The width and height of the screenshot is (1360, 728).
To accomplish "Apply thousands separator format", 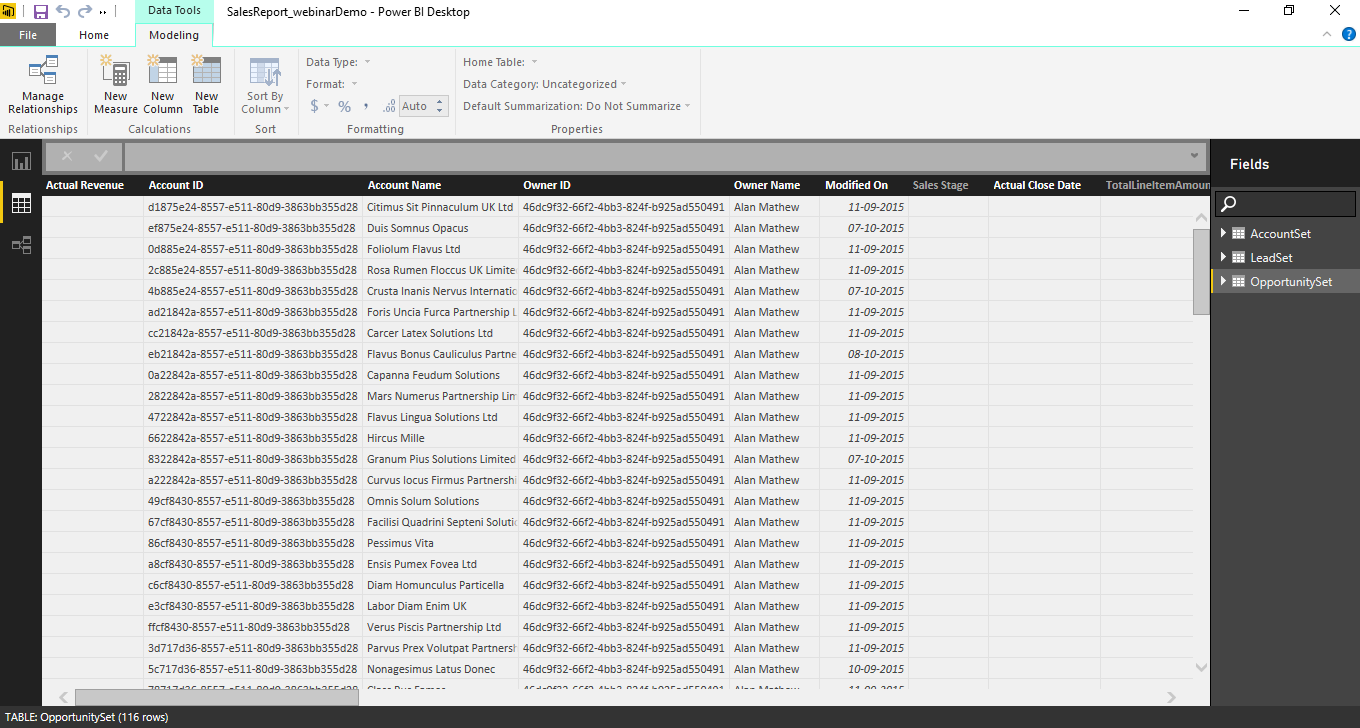I will tap(366, 106).
